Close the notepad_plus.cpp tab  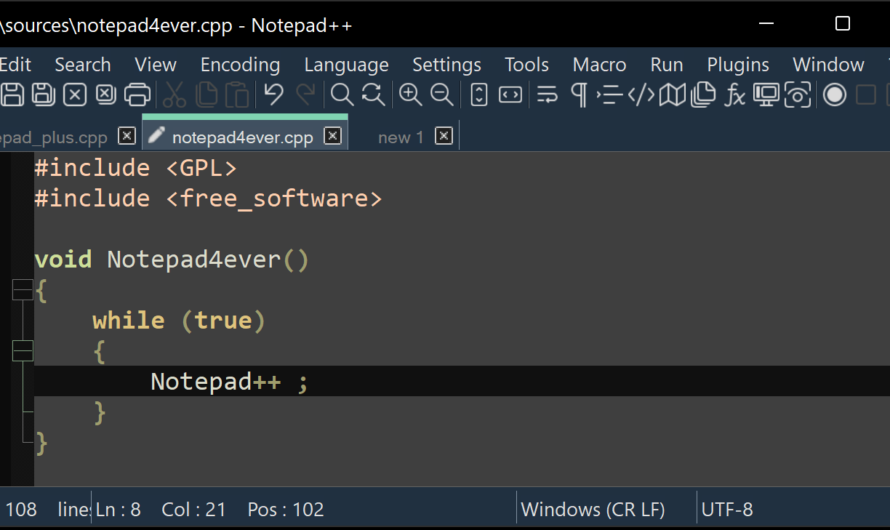tap(127, 136)
